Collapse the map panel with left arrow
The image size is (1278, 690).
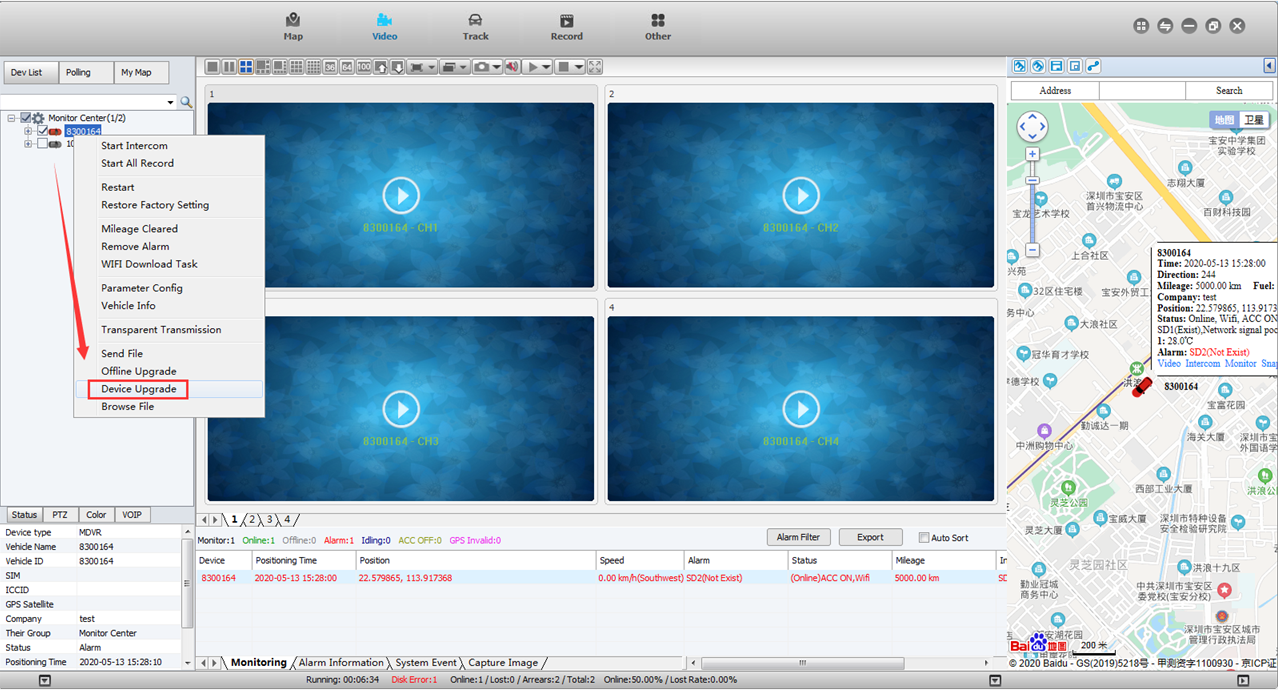click(1269, 66)
